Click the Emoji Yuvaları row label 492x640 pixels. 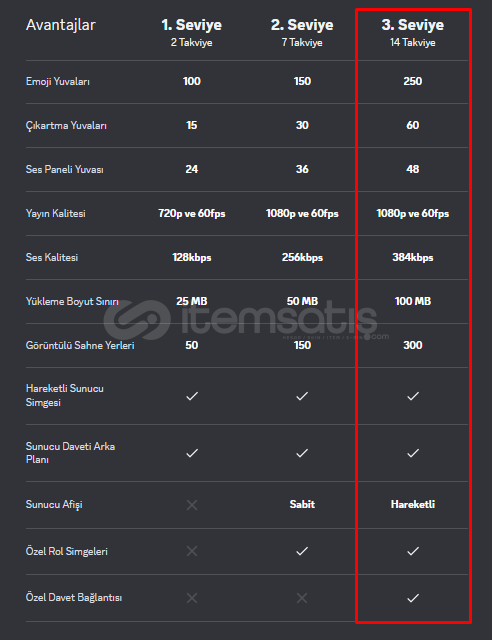[x=58, y=82]
